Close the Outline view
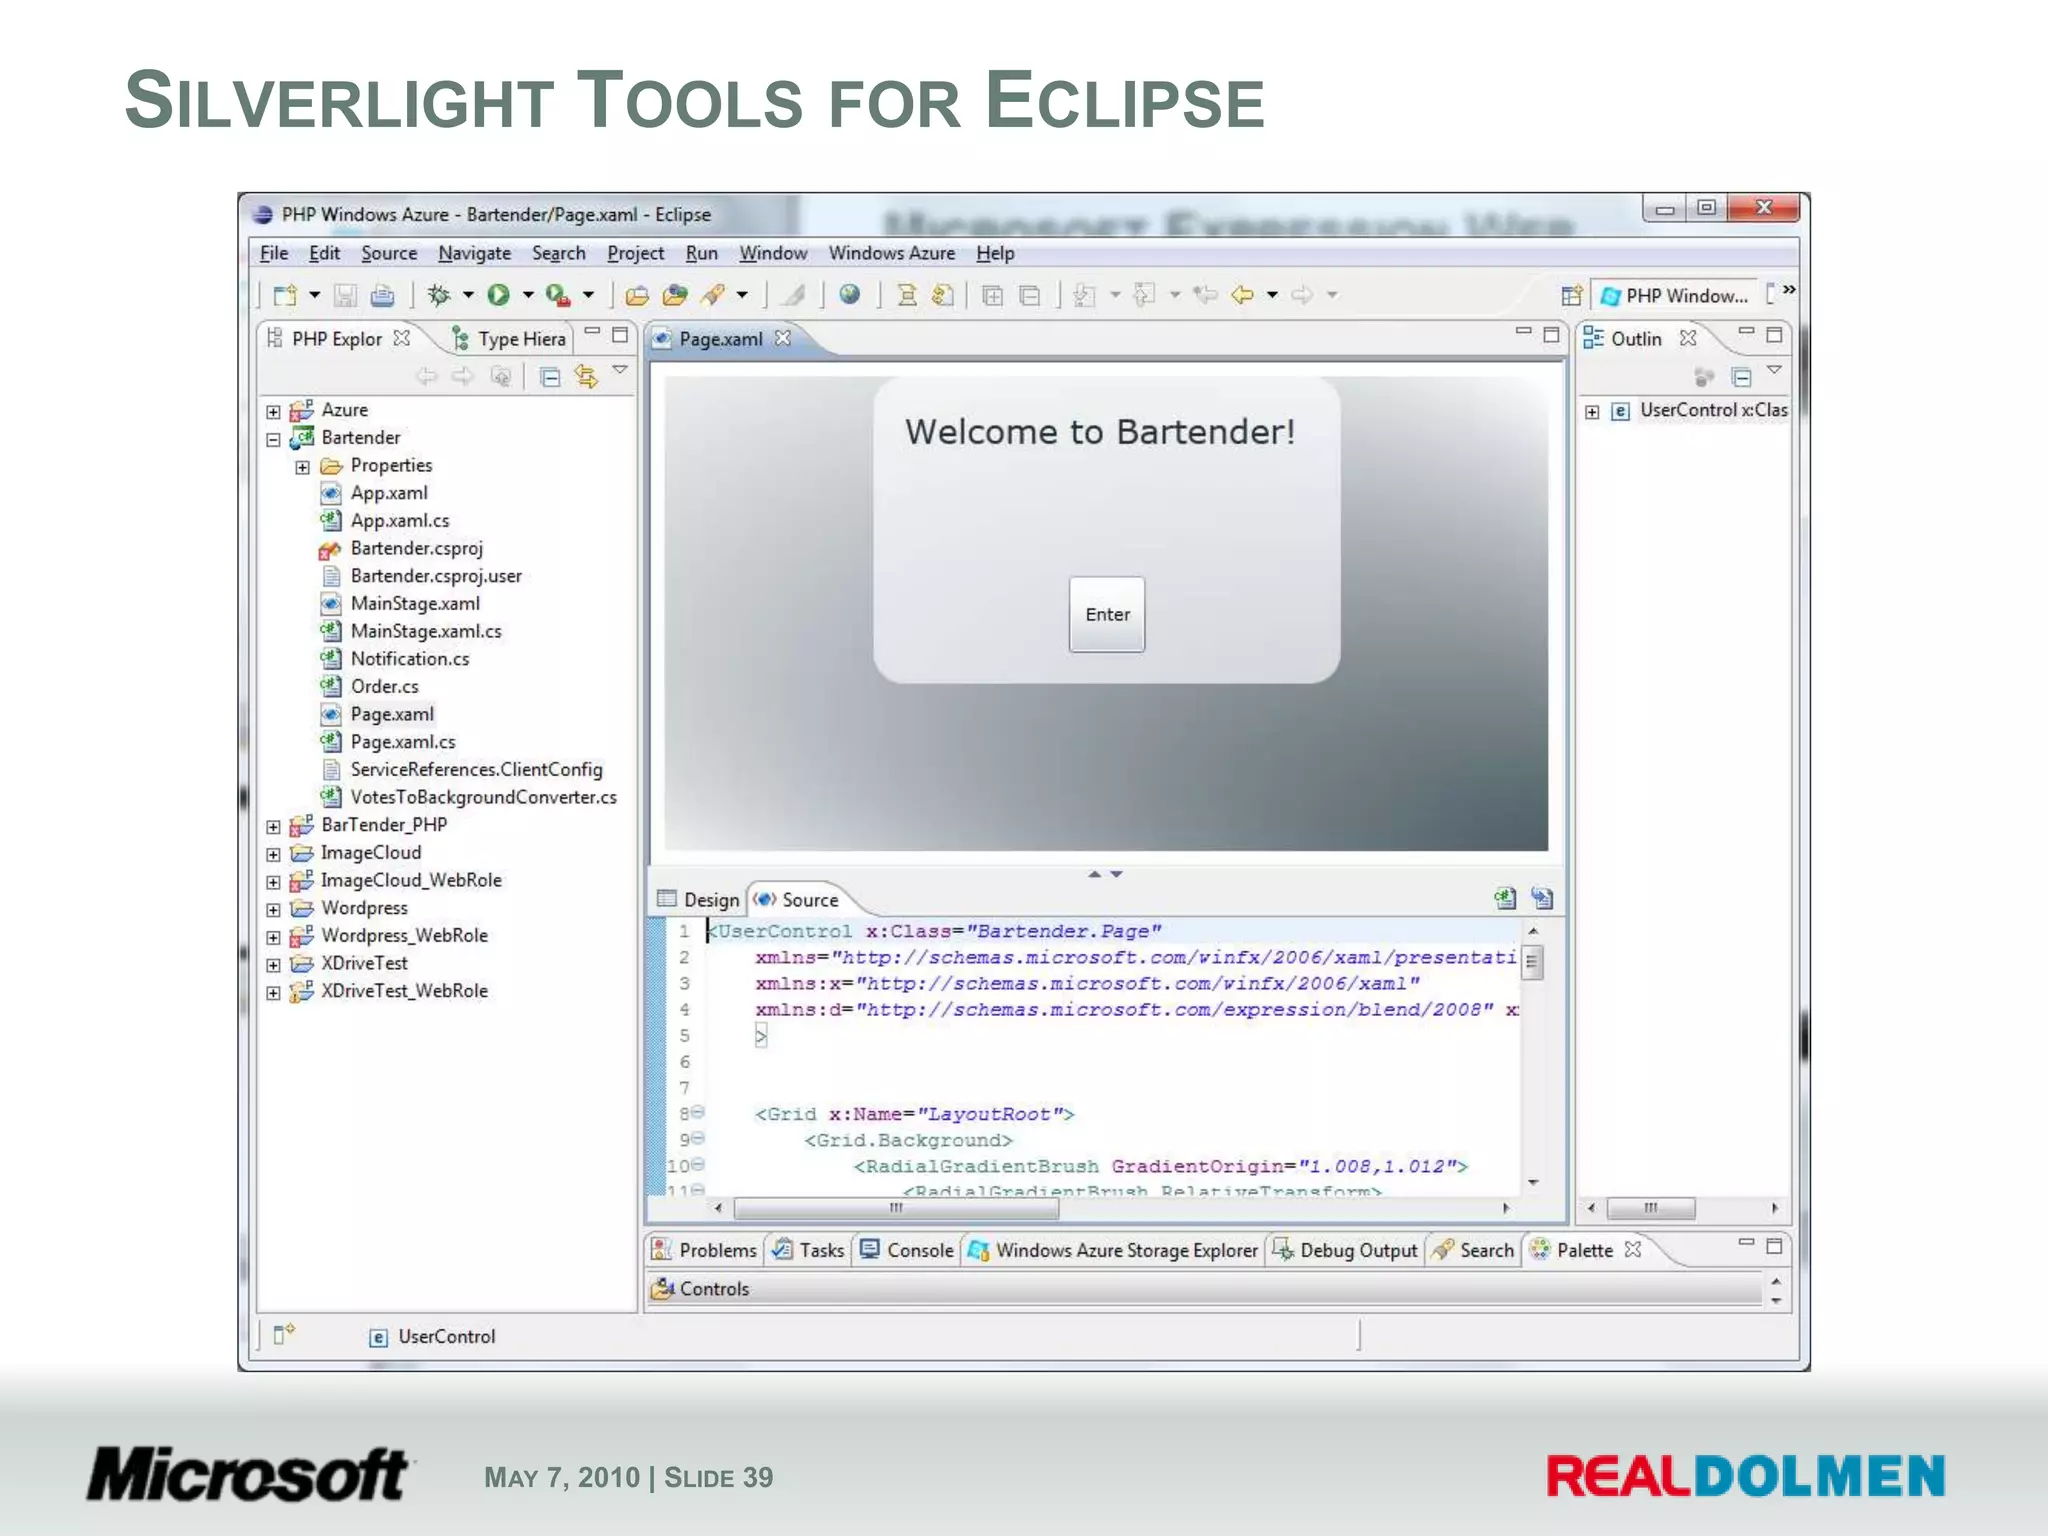This screenshot has width=2048, height=1536. click(x=1688, y=338)
